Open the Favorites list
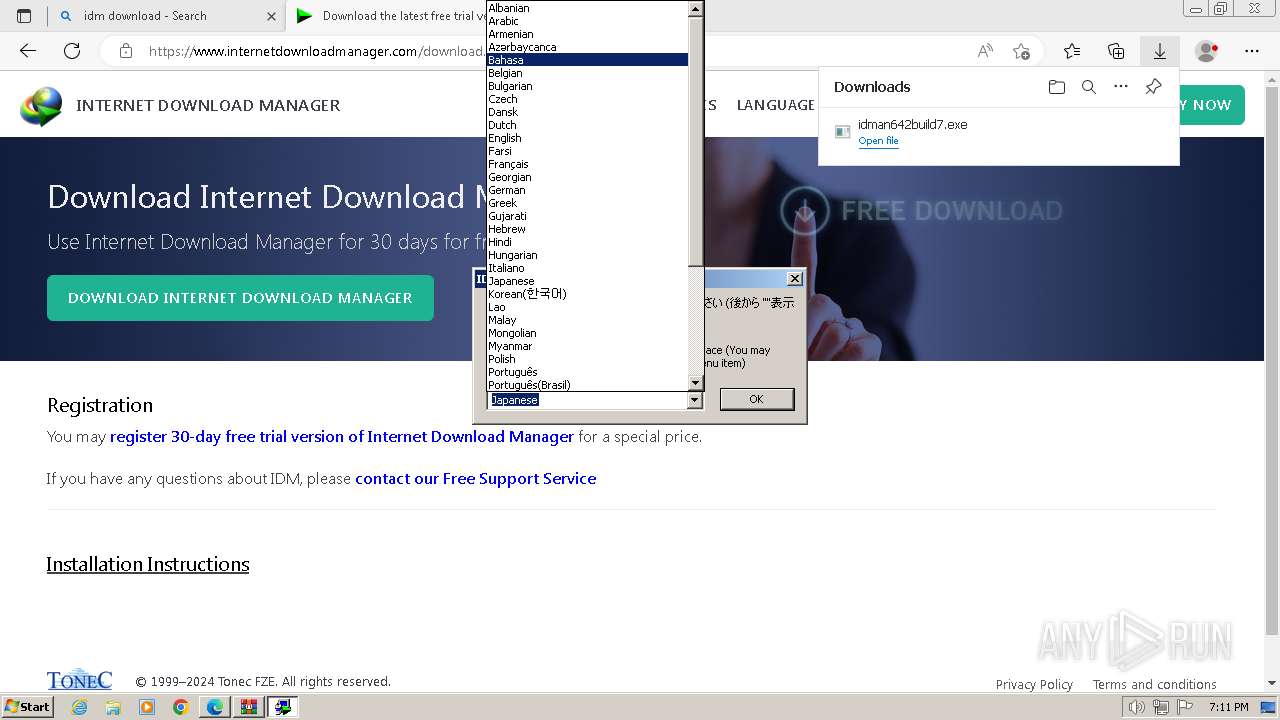The image size is (1280, 720). 1072,51
